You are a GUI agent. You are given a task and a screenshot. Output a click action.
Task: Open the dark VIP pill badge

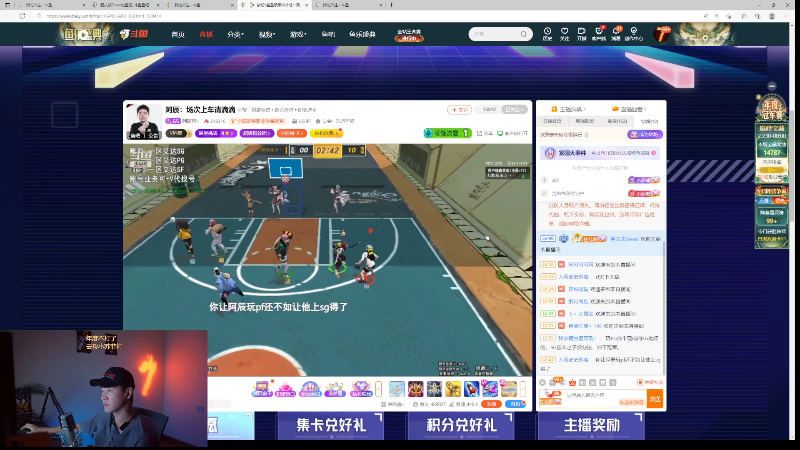coord(178,133)
